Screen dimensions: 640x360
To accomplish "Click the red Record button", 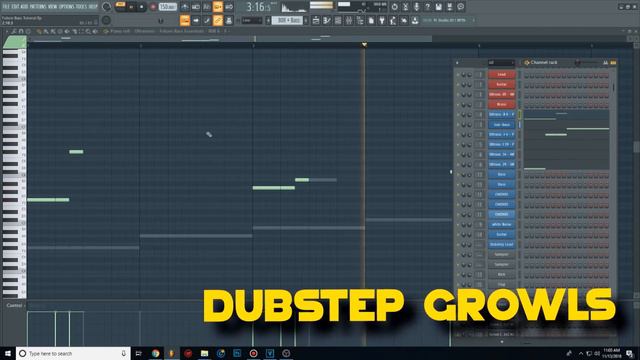I will coord(153,7).
